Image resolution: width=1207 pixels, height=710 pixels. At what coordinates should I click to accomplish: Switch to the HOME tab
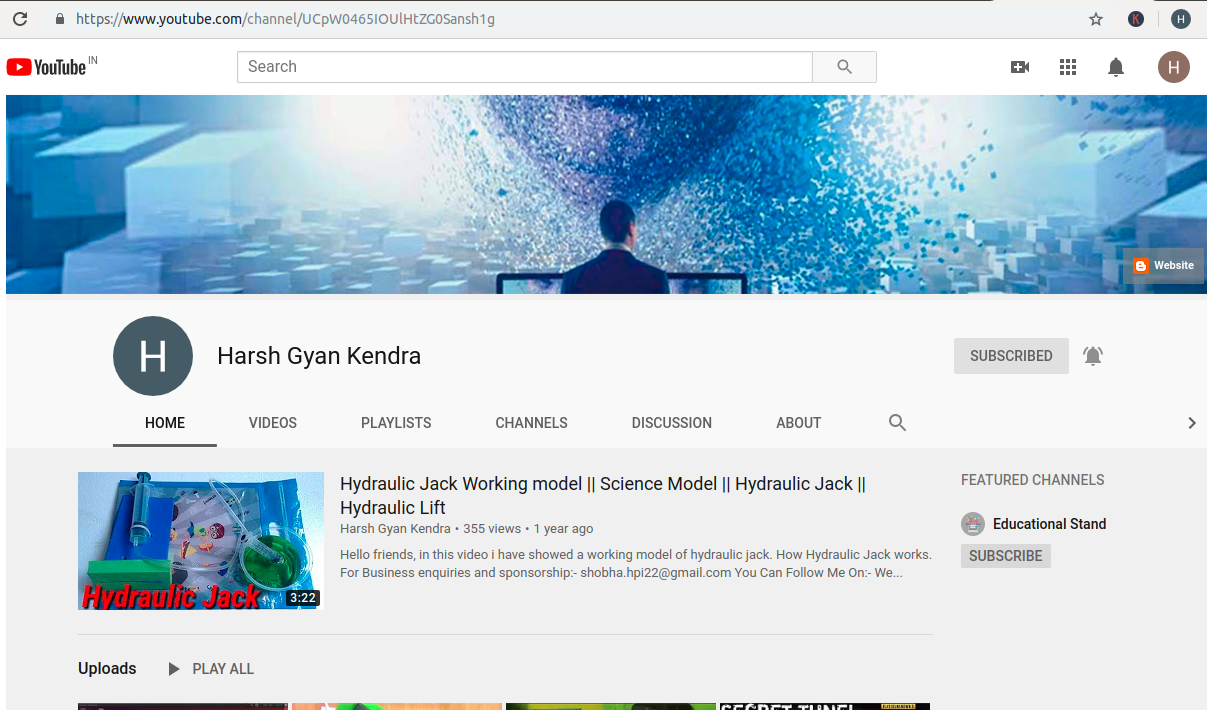pos(165,423)
